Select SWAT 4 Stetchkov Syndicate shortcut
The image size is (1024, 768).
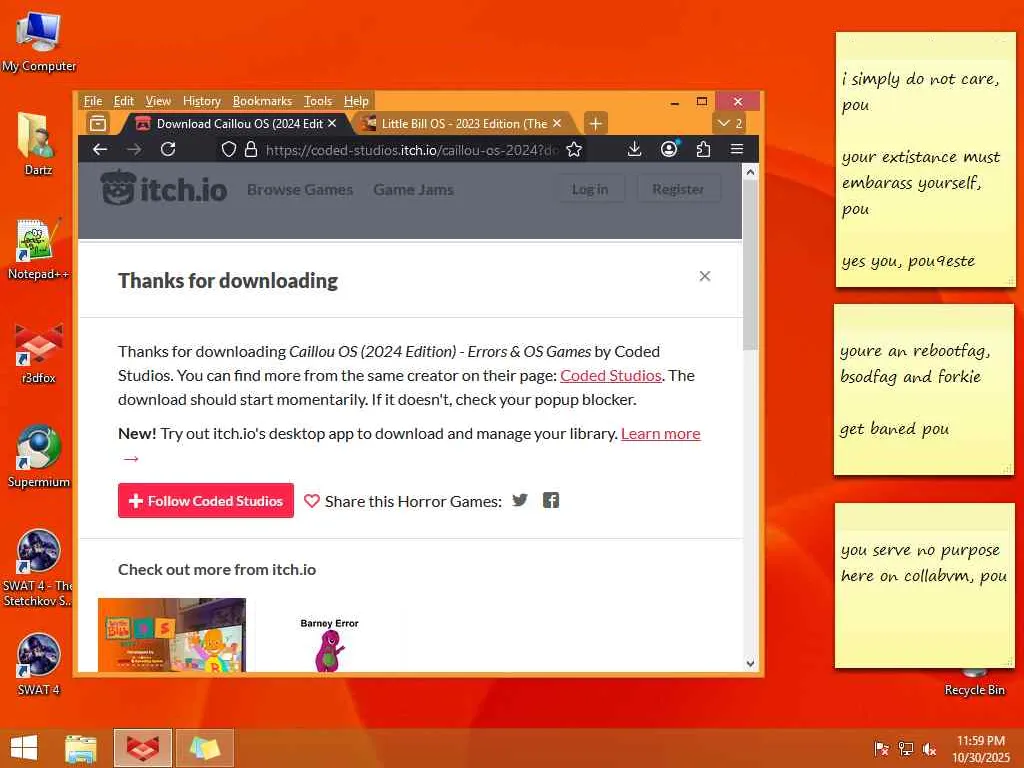point(38,568)
